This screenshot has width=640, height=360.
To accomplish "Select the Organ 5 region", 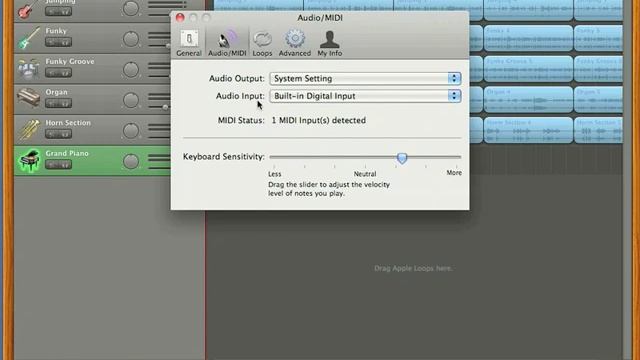I will click(x=598, y=99).
